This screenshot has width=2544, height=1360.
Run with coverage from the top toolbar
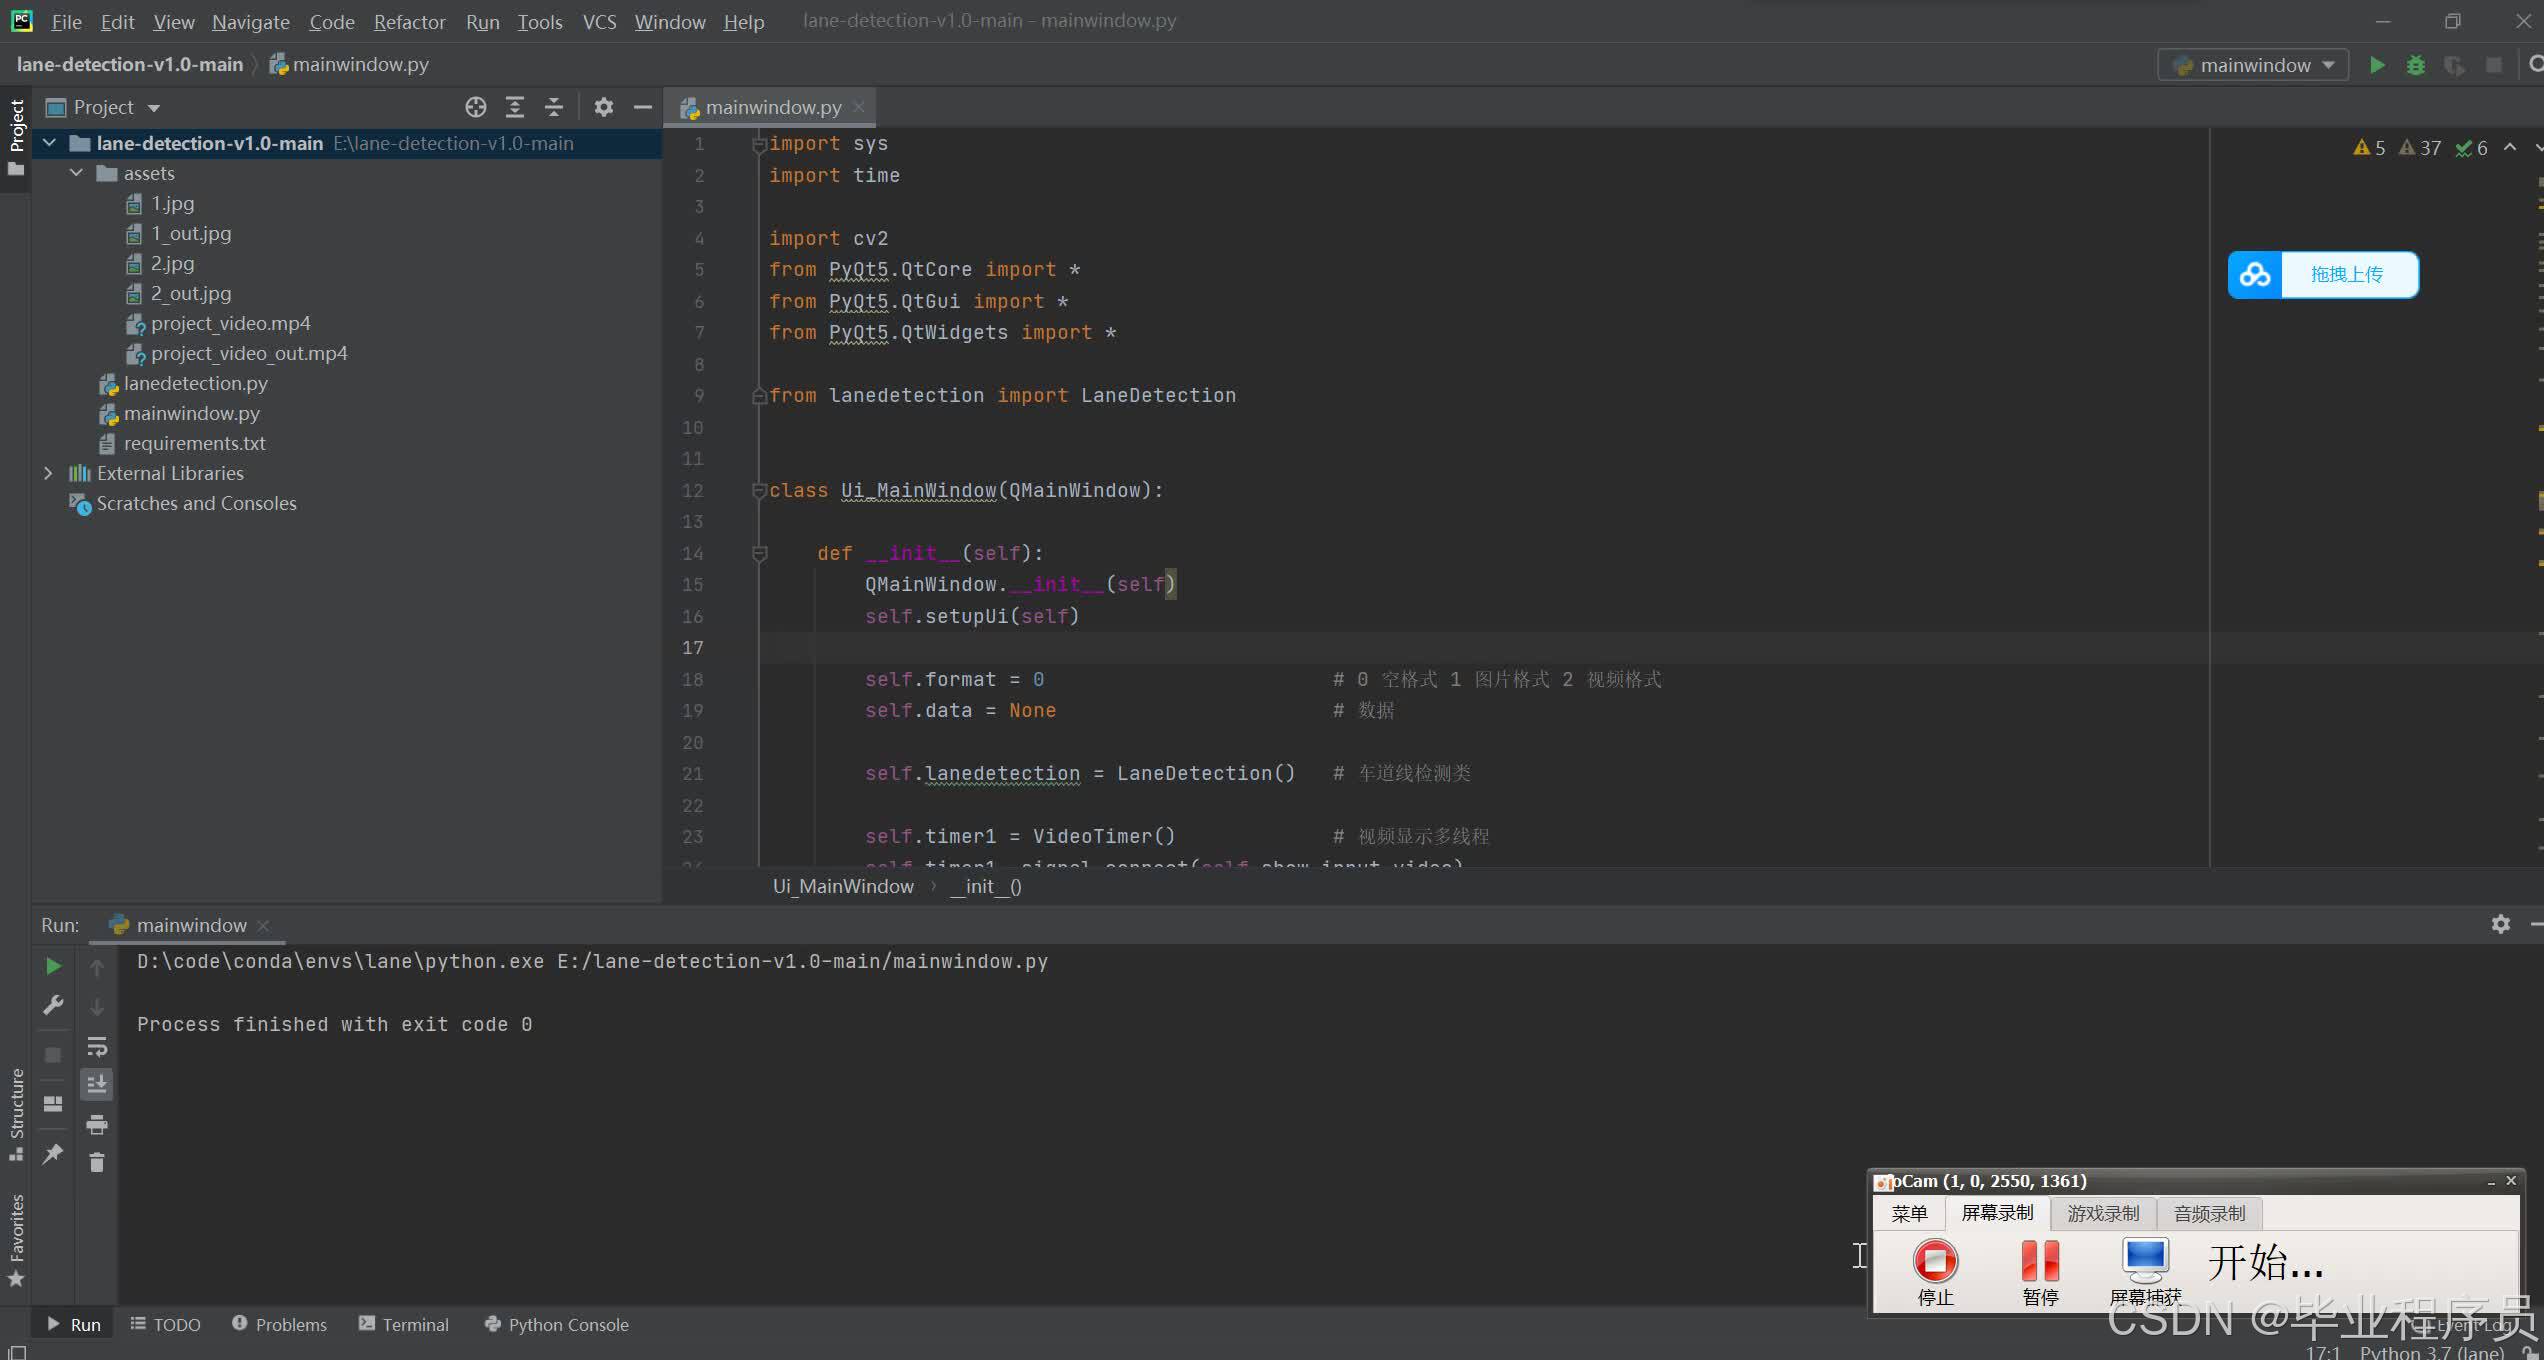(2454, 65)
